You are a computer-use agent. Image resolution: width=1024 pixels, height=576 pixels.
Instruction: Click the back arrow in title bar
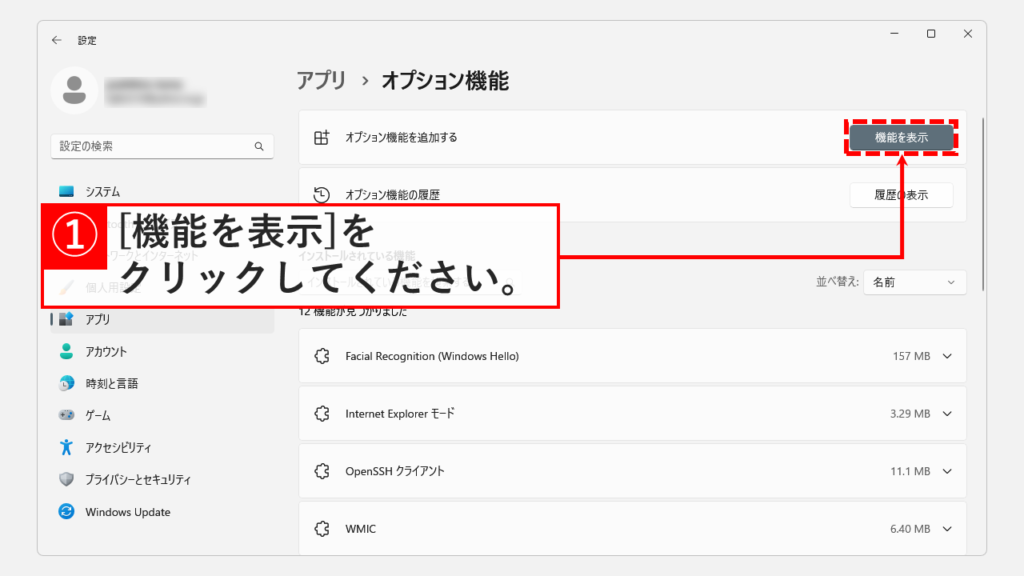coord(57,40)
